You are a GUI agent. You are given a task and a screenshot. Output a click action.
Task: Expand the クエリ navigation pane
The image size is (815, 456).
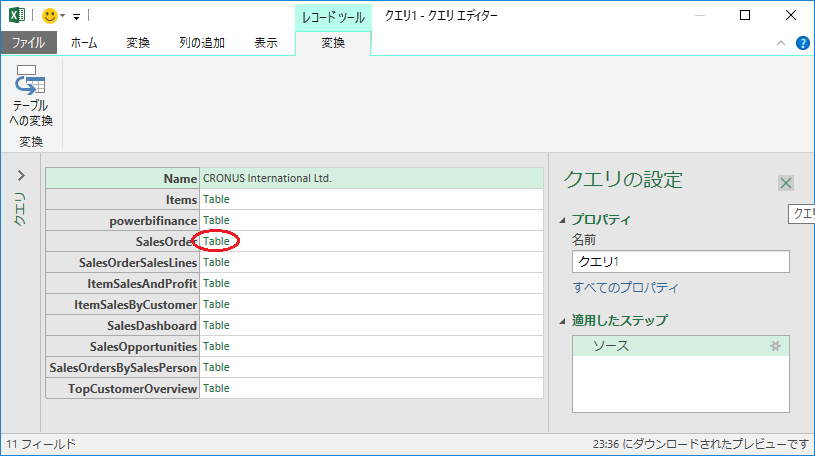pyautogui.click(x=22, y=176)
